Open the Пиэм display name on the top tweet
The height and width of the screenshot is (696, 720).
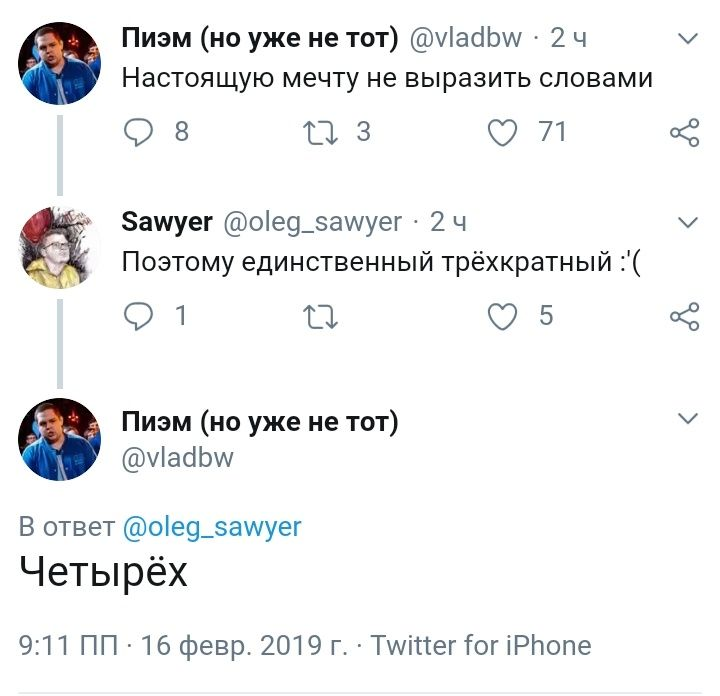259,39
